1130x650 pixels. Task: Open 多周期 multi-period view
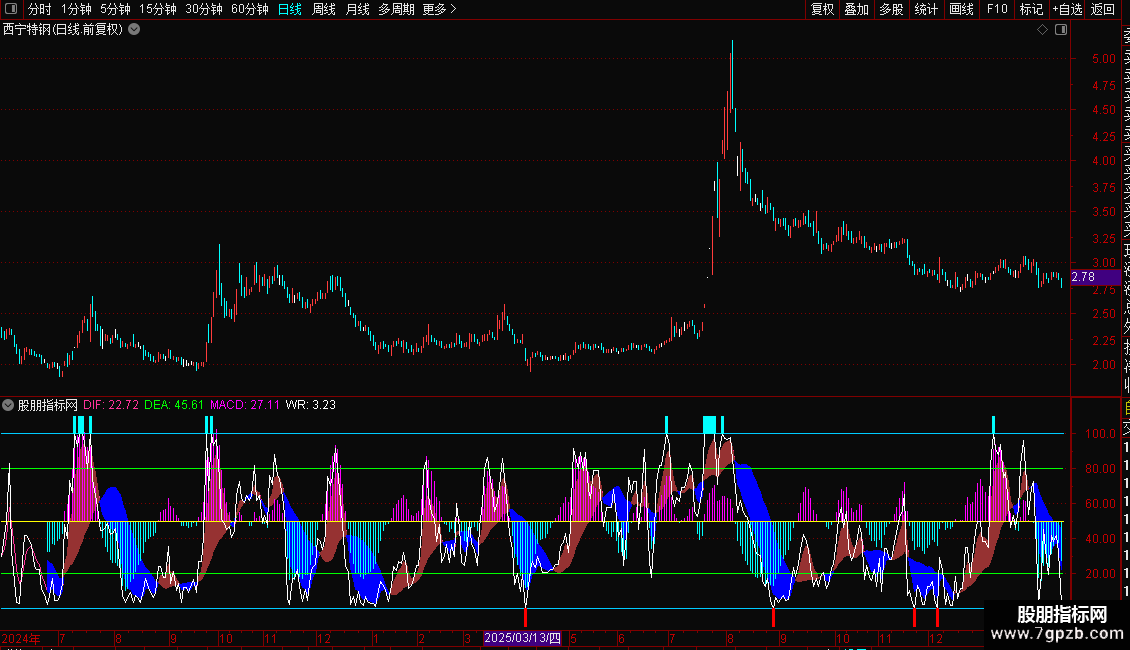click(x=396, y=9)
